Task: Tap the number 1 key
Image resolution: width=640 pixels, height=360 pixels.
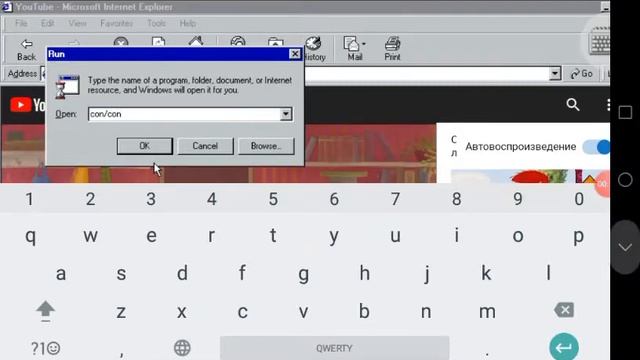Action: point(29,199)
